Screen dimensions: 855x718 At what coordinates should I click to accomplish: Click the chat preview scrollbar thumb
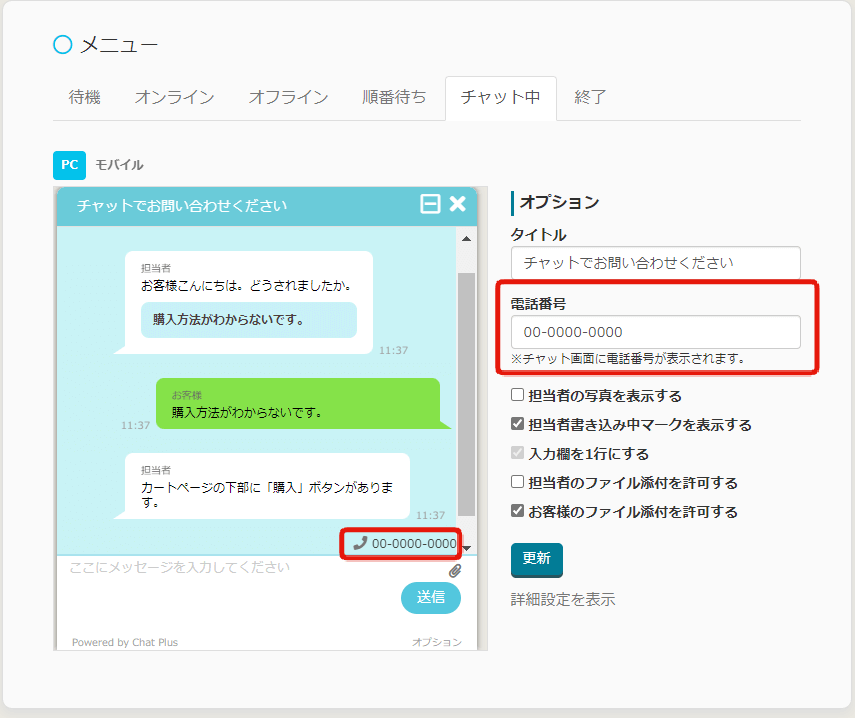point(466,394)
